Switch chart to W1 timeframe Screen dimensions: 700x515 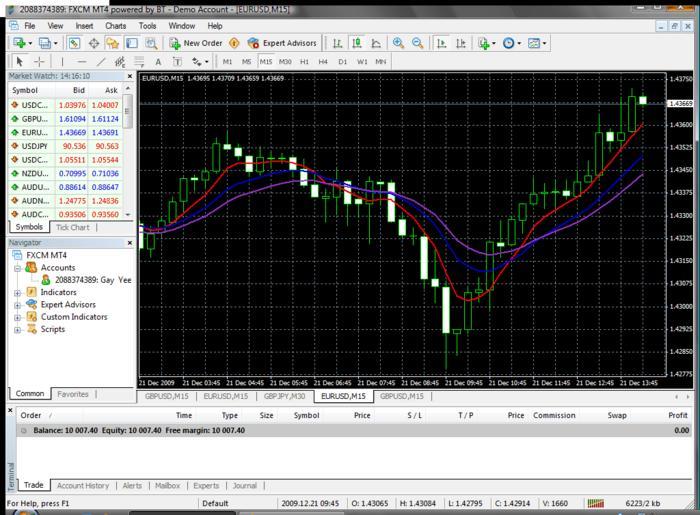[x=362, y=62]
